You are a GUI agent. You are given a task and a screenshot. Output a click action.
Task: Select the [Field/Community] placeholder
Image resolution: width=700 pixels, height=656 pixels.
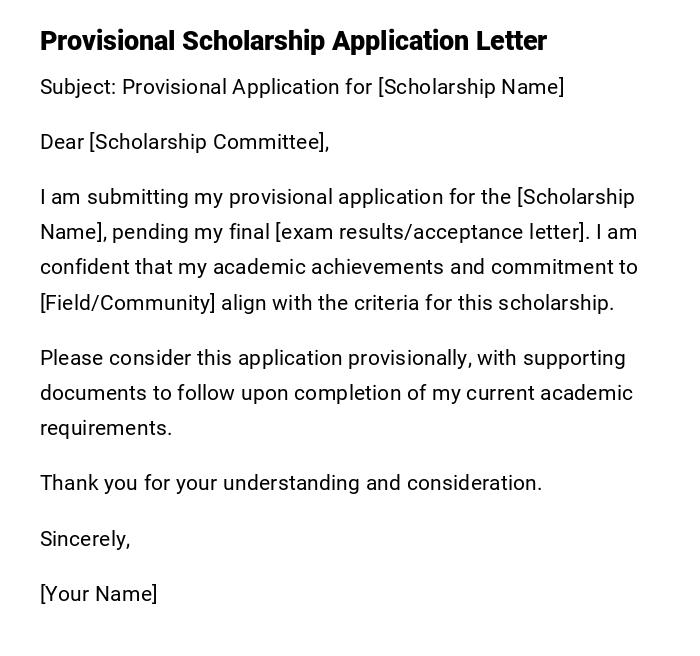(128, 302)
